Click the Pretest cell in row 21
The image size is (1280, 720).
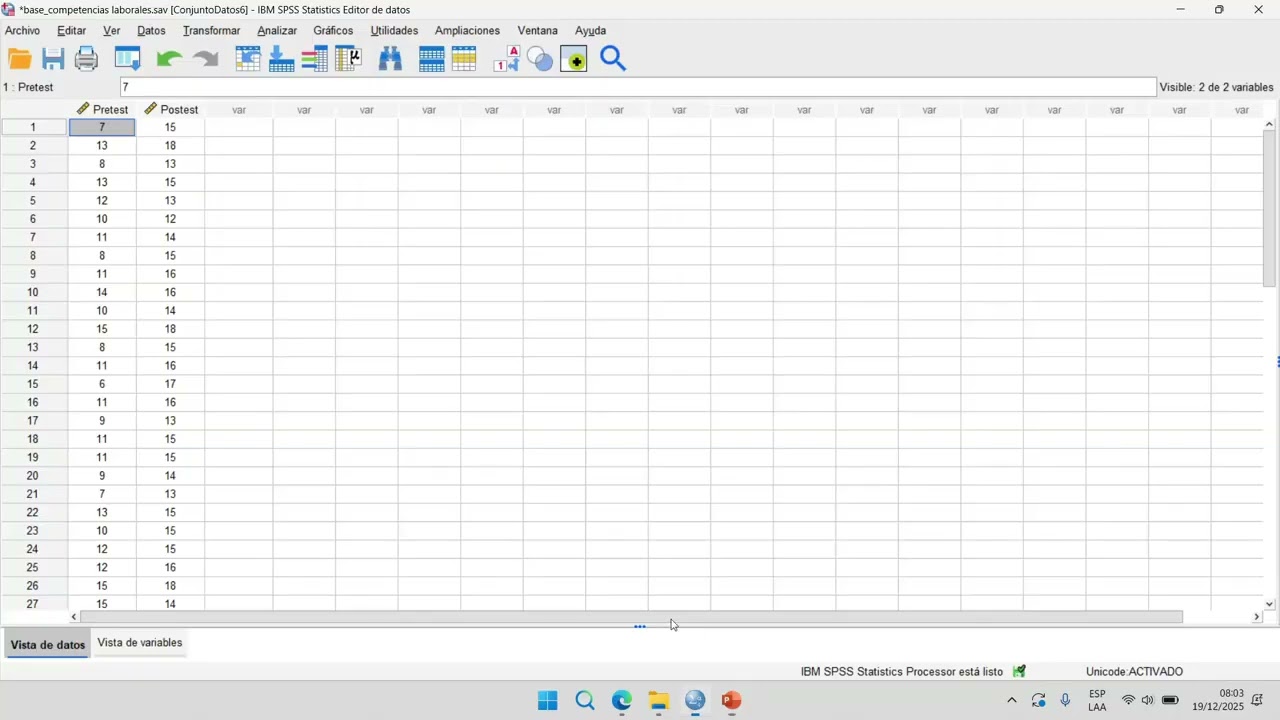pos(102,494)
